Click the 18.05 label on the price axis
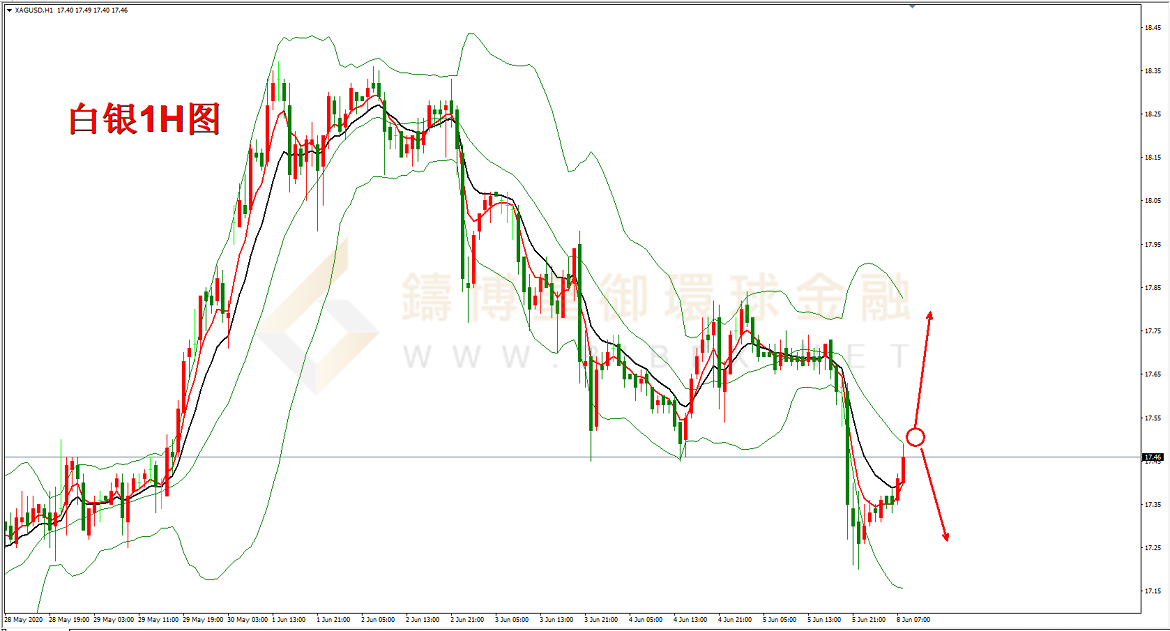 [1153, 201]
